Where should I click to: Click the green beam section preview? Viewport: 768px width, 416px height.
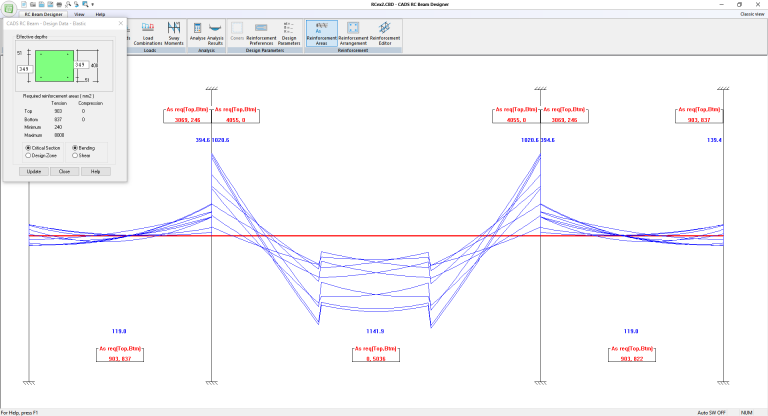click(54, 66)
